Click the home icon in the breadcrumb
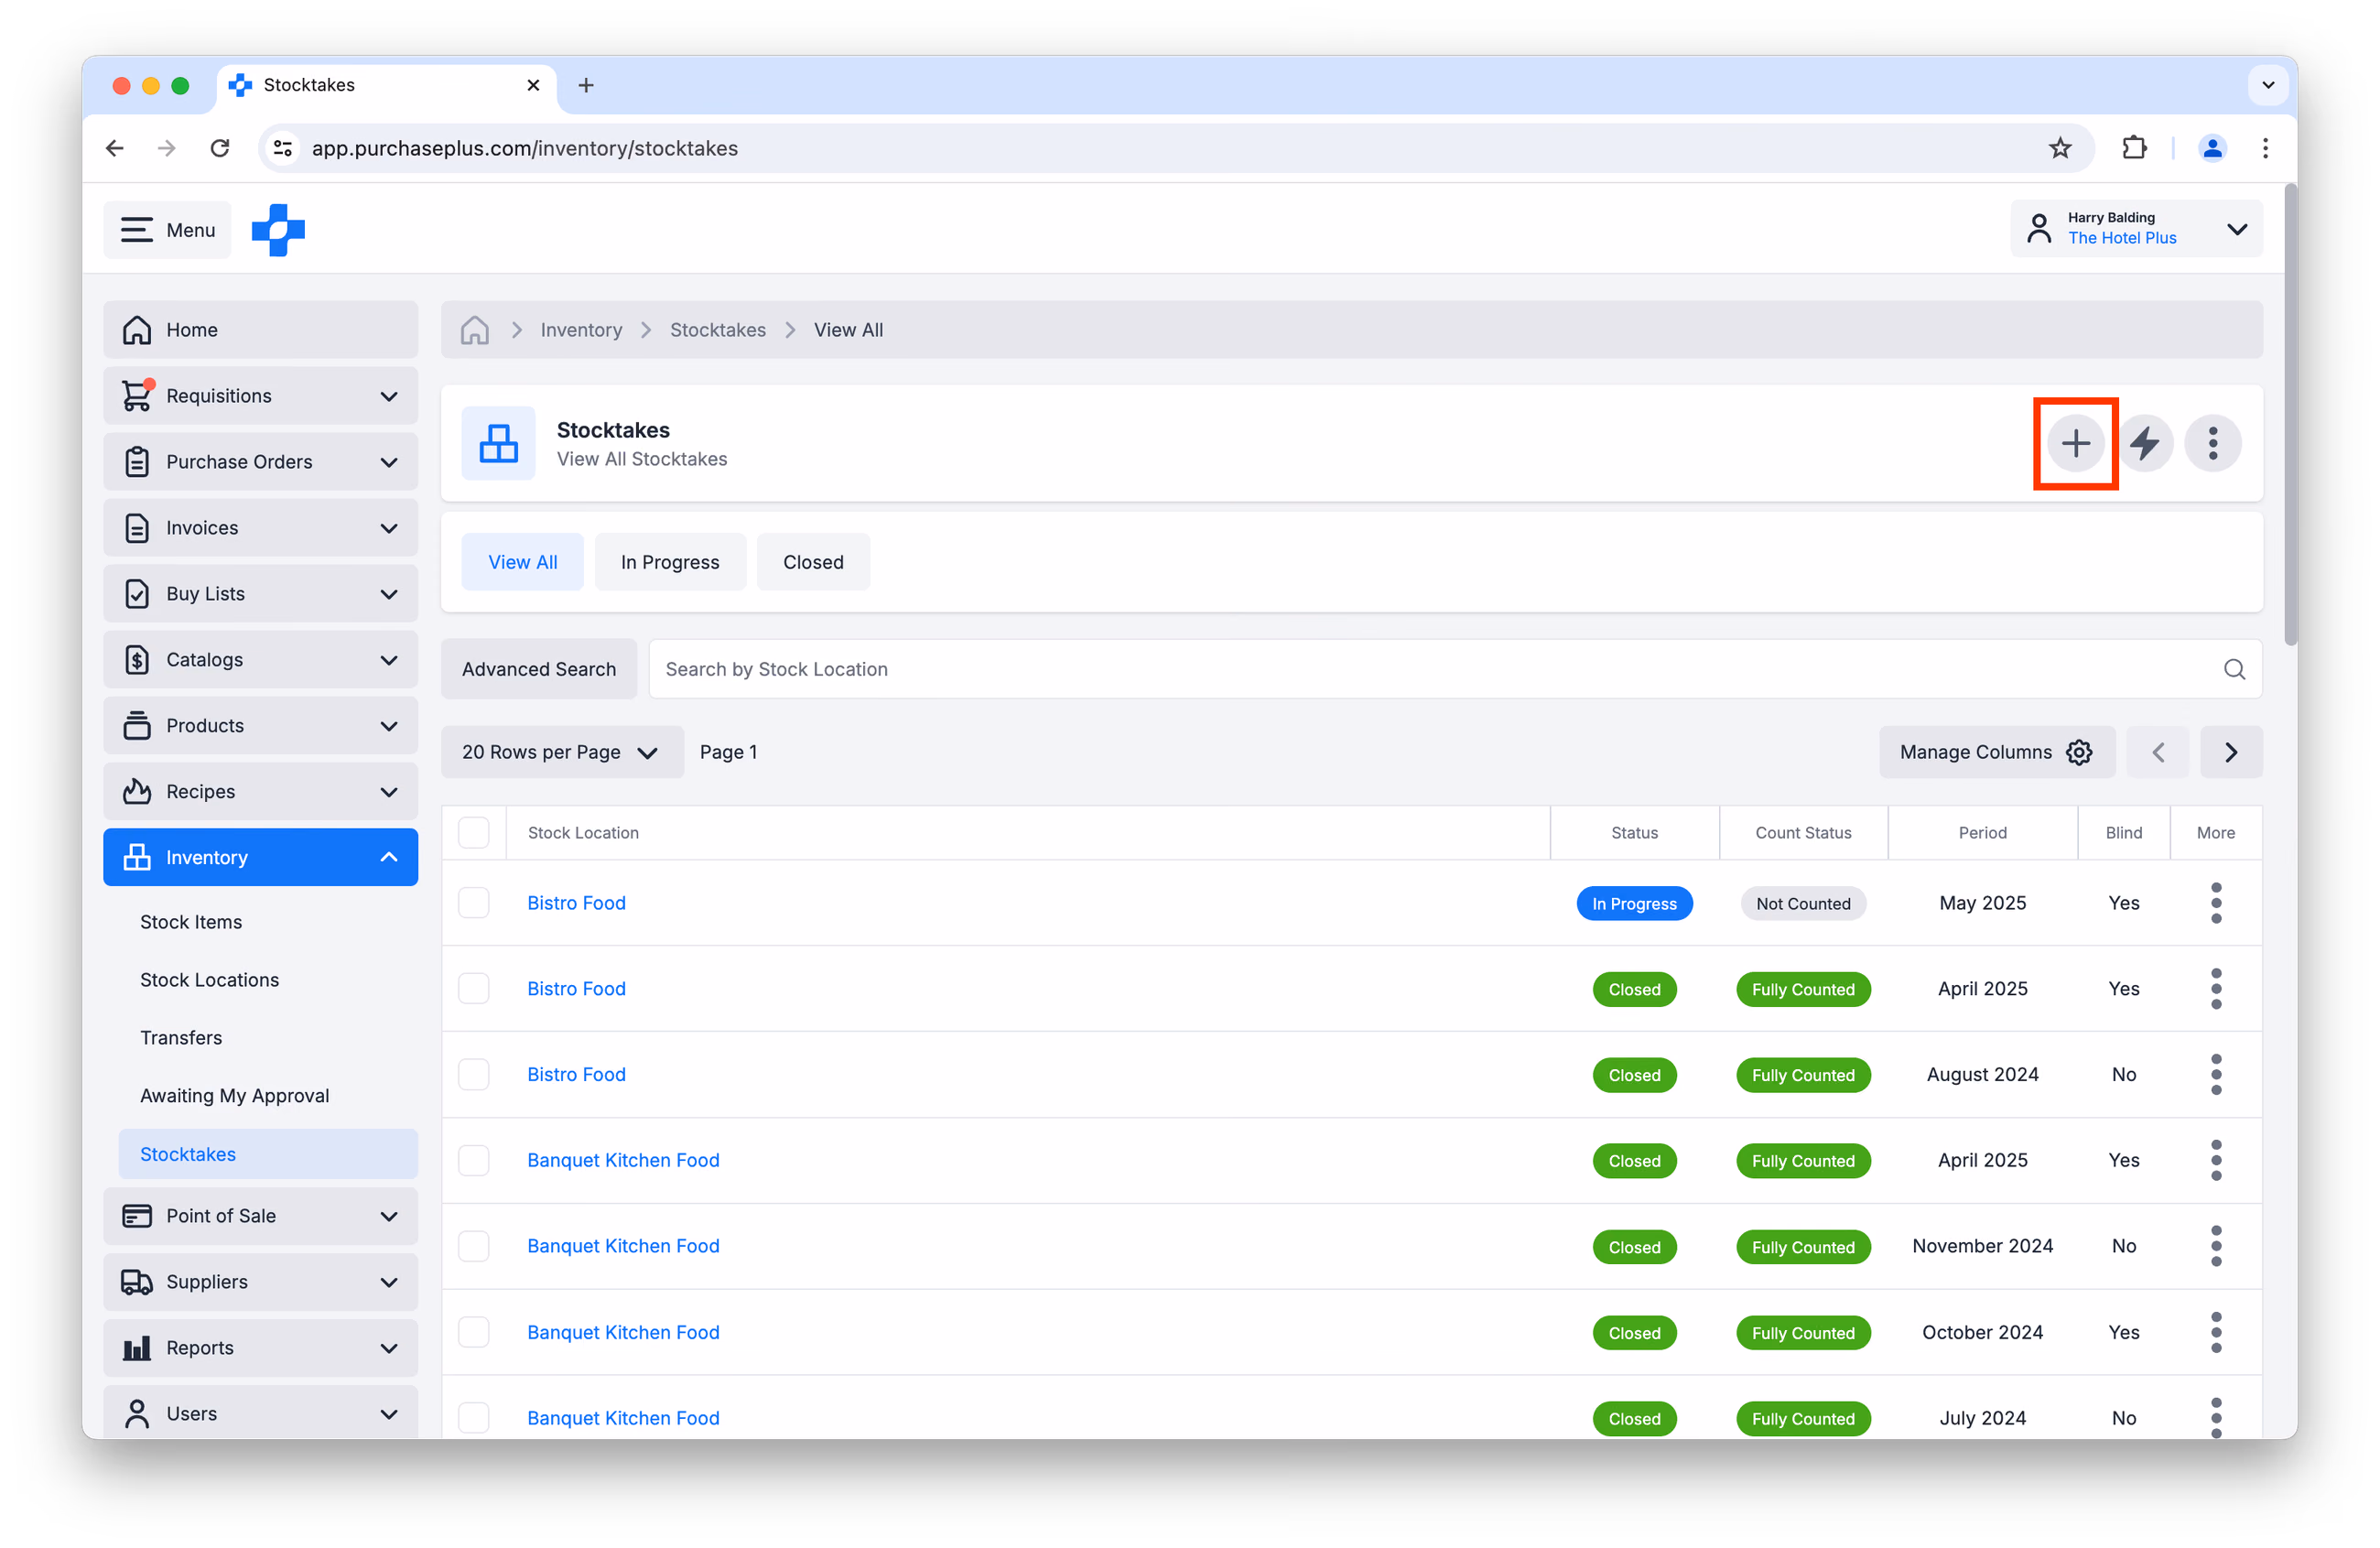The image size is (2380, 1548). [x=474, y=330]
